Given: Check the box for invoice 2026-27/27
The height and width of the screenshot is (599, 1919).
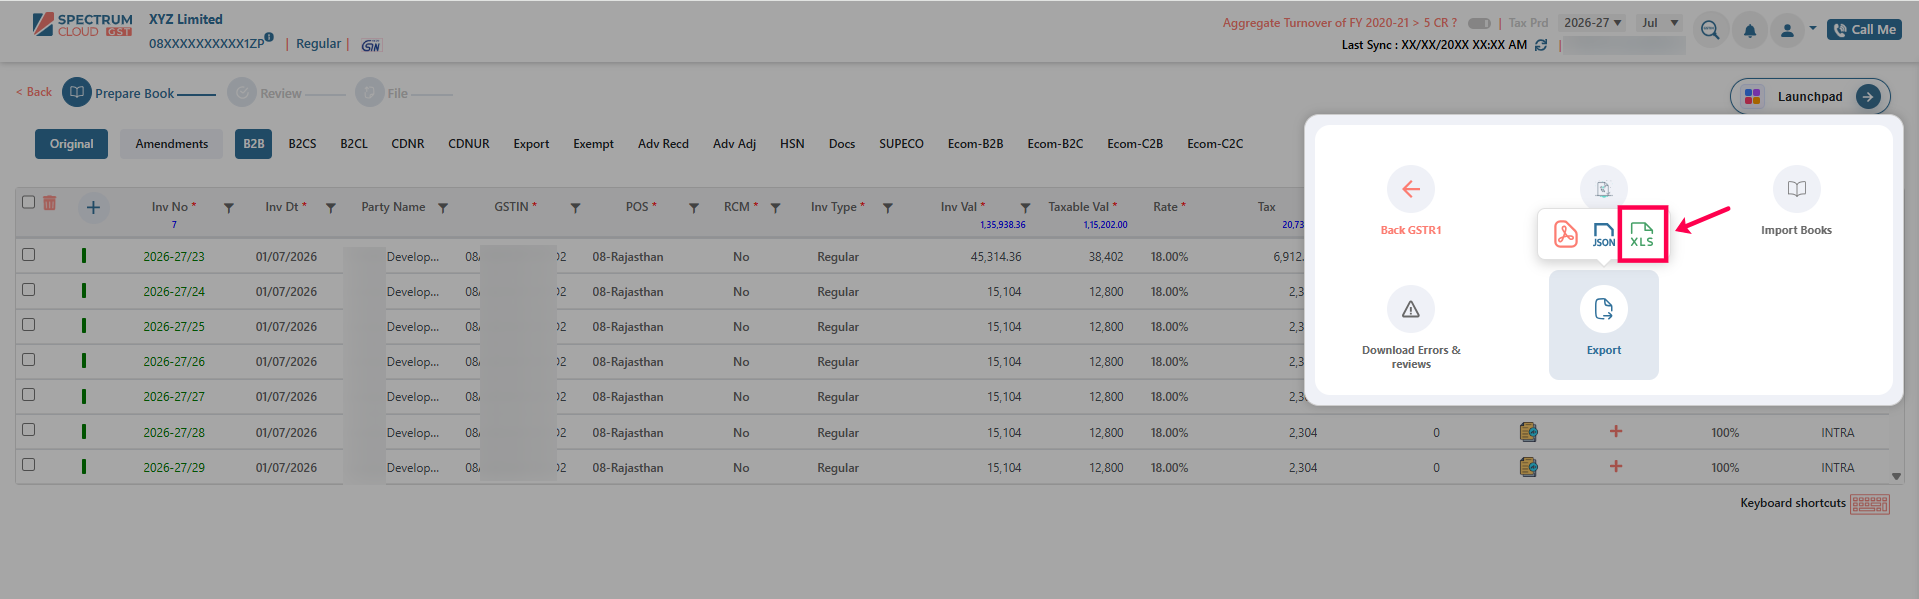Looking at the screenshot, I should [29, 395].
